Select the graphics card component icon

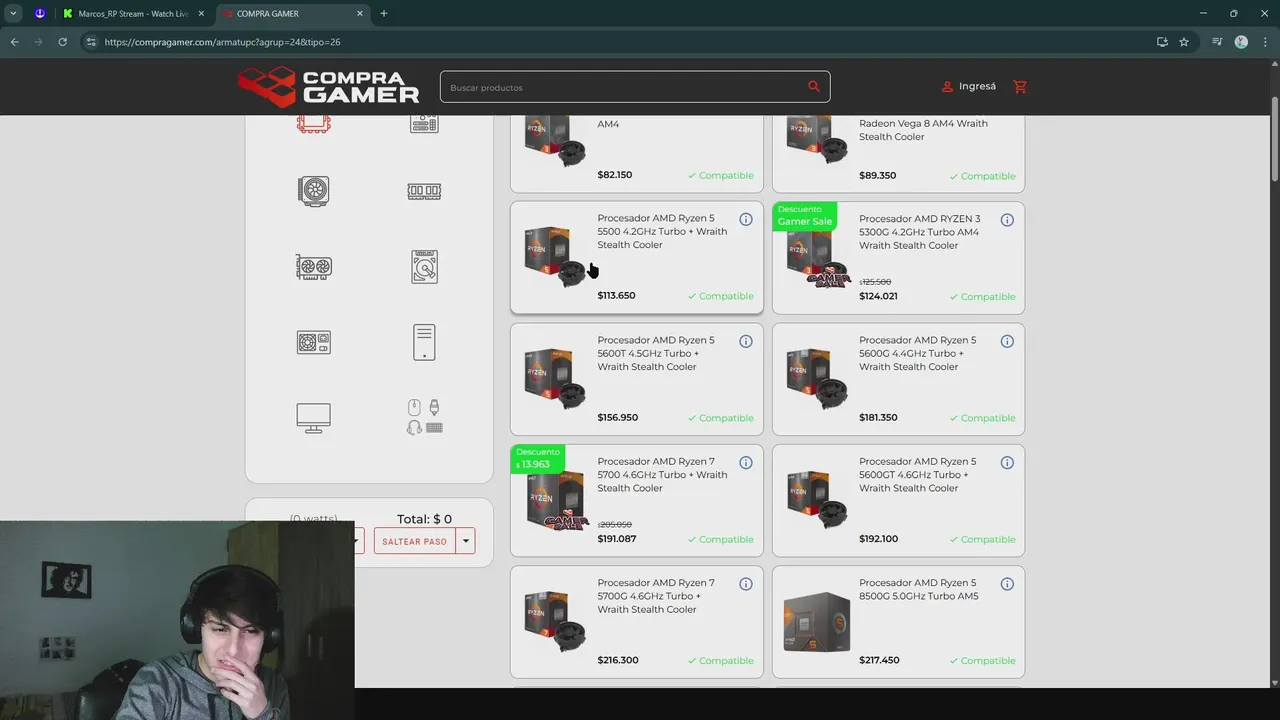pyautogui.click(x=313, y=267)
